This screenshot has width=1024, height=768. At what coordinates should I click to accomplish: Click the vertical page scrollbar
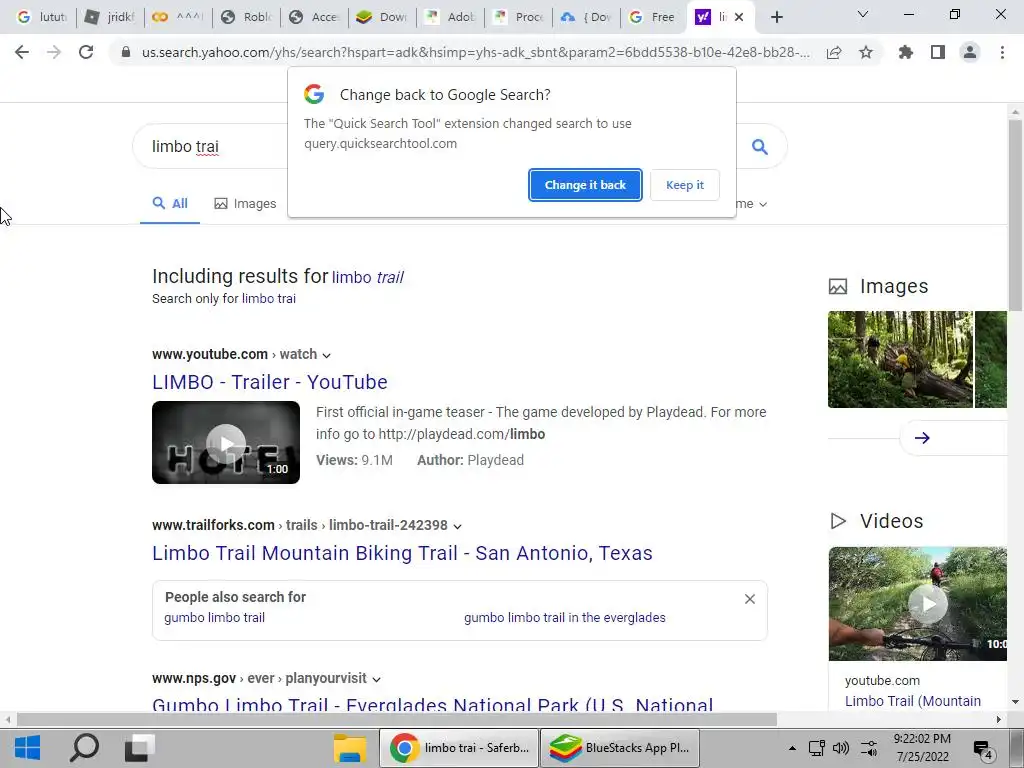coord(1015,216)
